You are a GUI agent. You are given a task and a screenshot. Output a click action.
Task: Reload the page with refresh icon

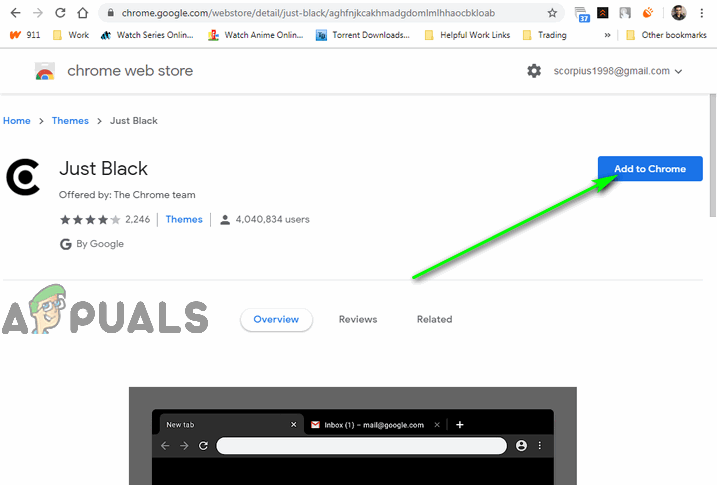click(60, 13)
